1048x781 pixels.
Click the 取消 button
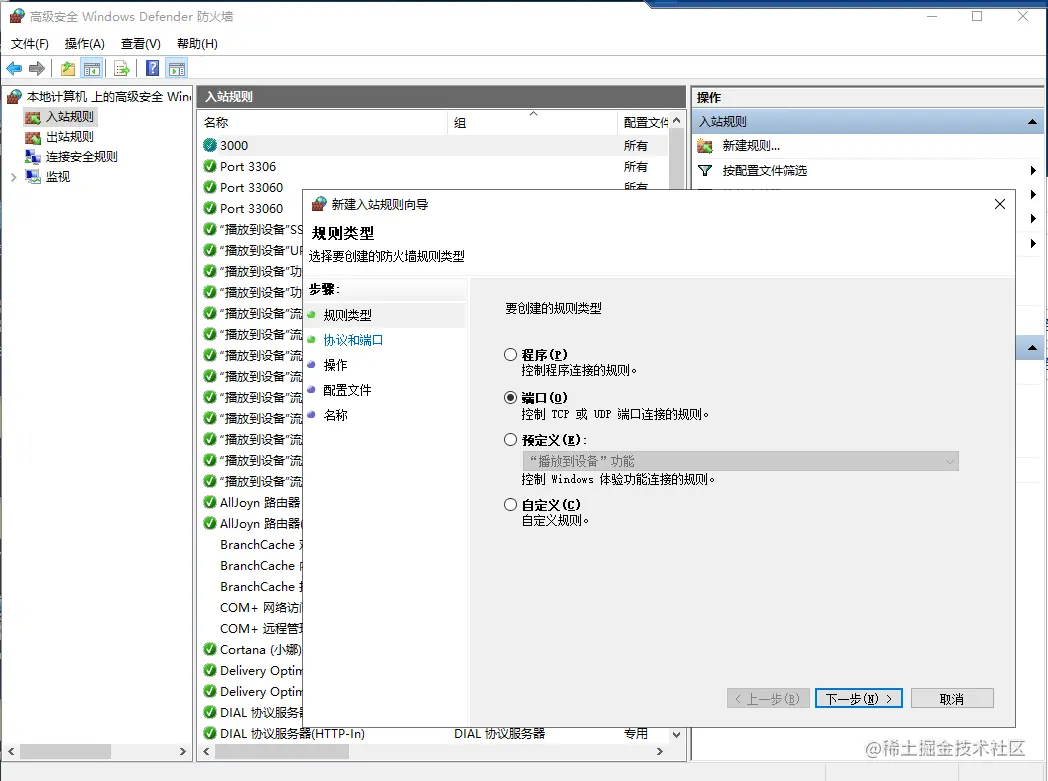tap(952, 699)
